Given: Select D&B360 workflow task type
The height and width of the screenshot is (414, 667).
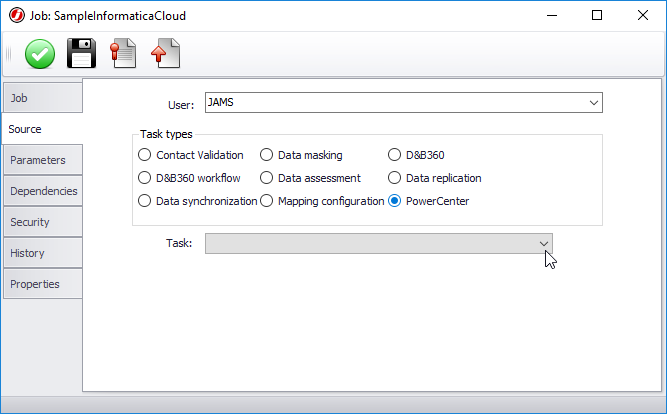Looking at the screenshot, I should tap(145, 178).
